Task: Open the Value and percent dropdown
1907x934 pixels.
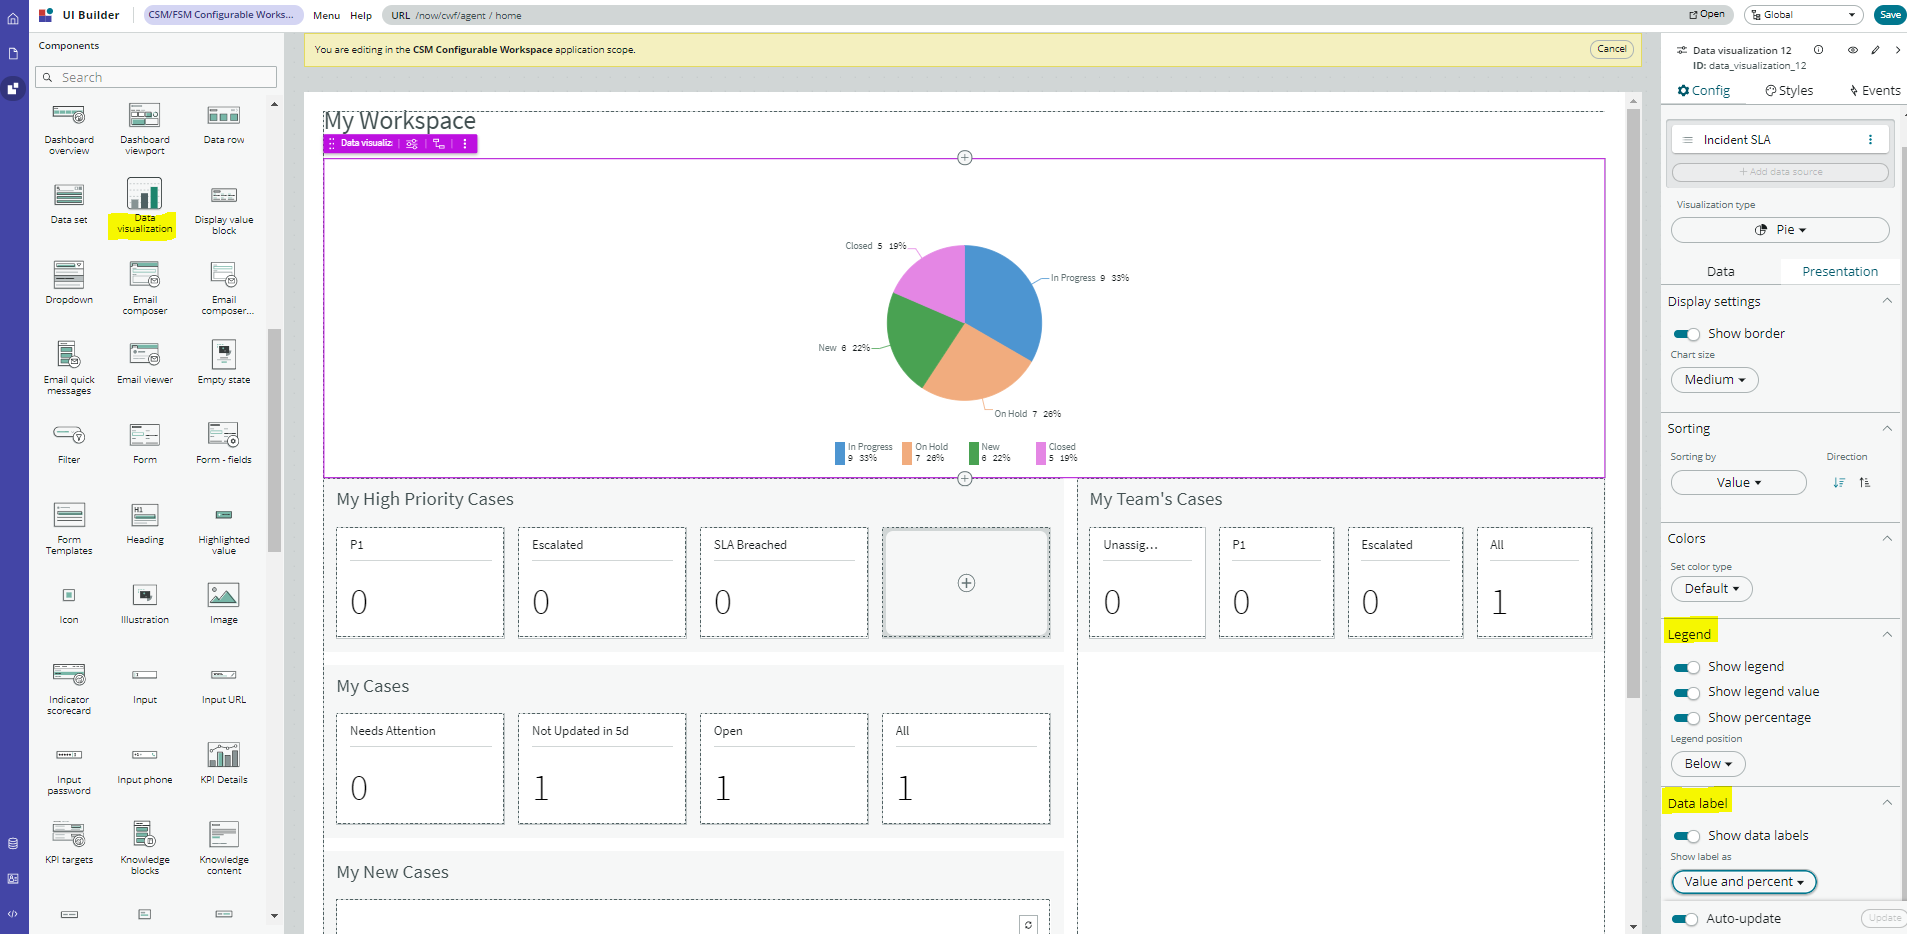Action: coord(1743,882)
